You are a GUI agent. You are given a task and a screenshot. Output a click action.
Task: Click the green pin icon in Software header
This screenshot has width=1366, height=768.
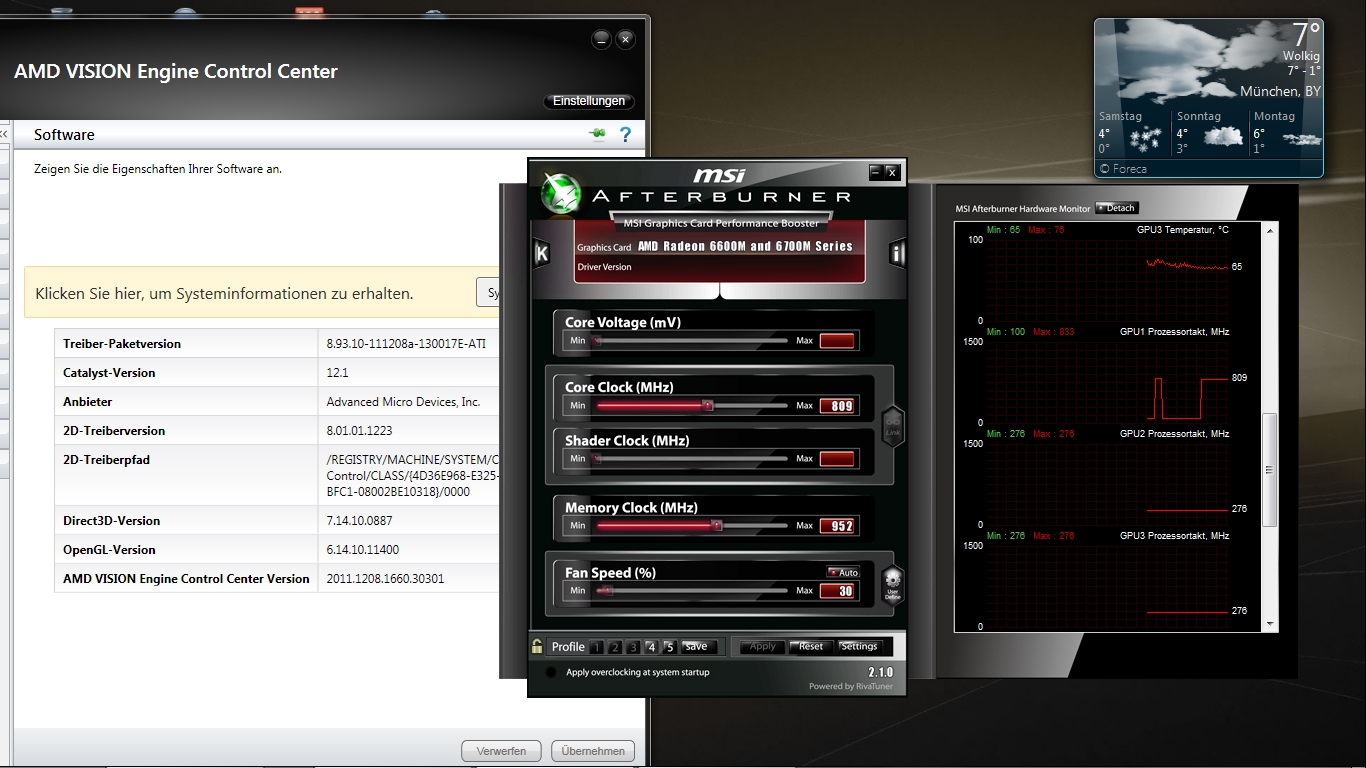tap(598, 134)
